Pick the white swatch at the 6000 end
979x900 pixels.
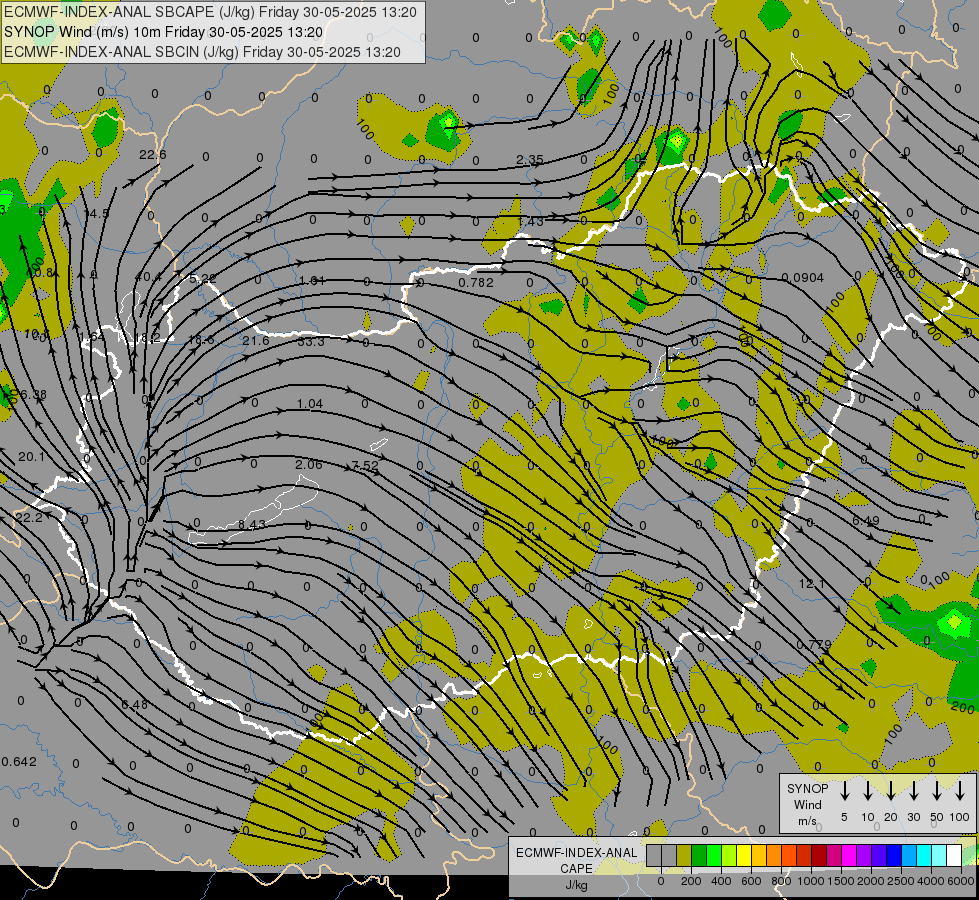pyautogui.click(x=953, y=856)
